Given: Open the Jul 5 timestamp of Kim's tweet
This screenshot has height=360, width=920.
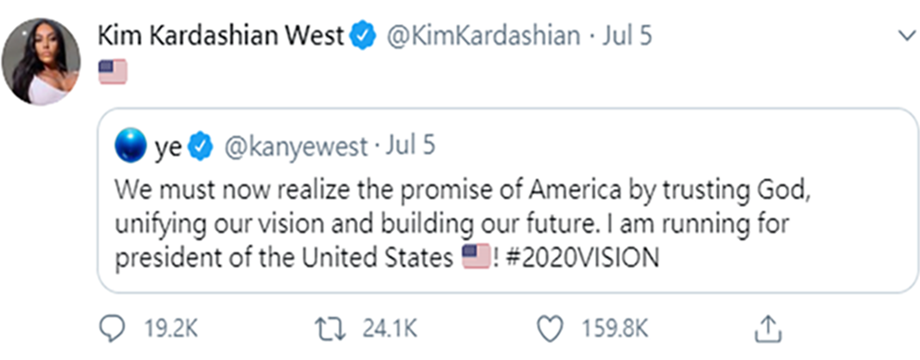Looking at the screenshot, I should pyautogui.click(x=626, y=37).
